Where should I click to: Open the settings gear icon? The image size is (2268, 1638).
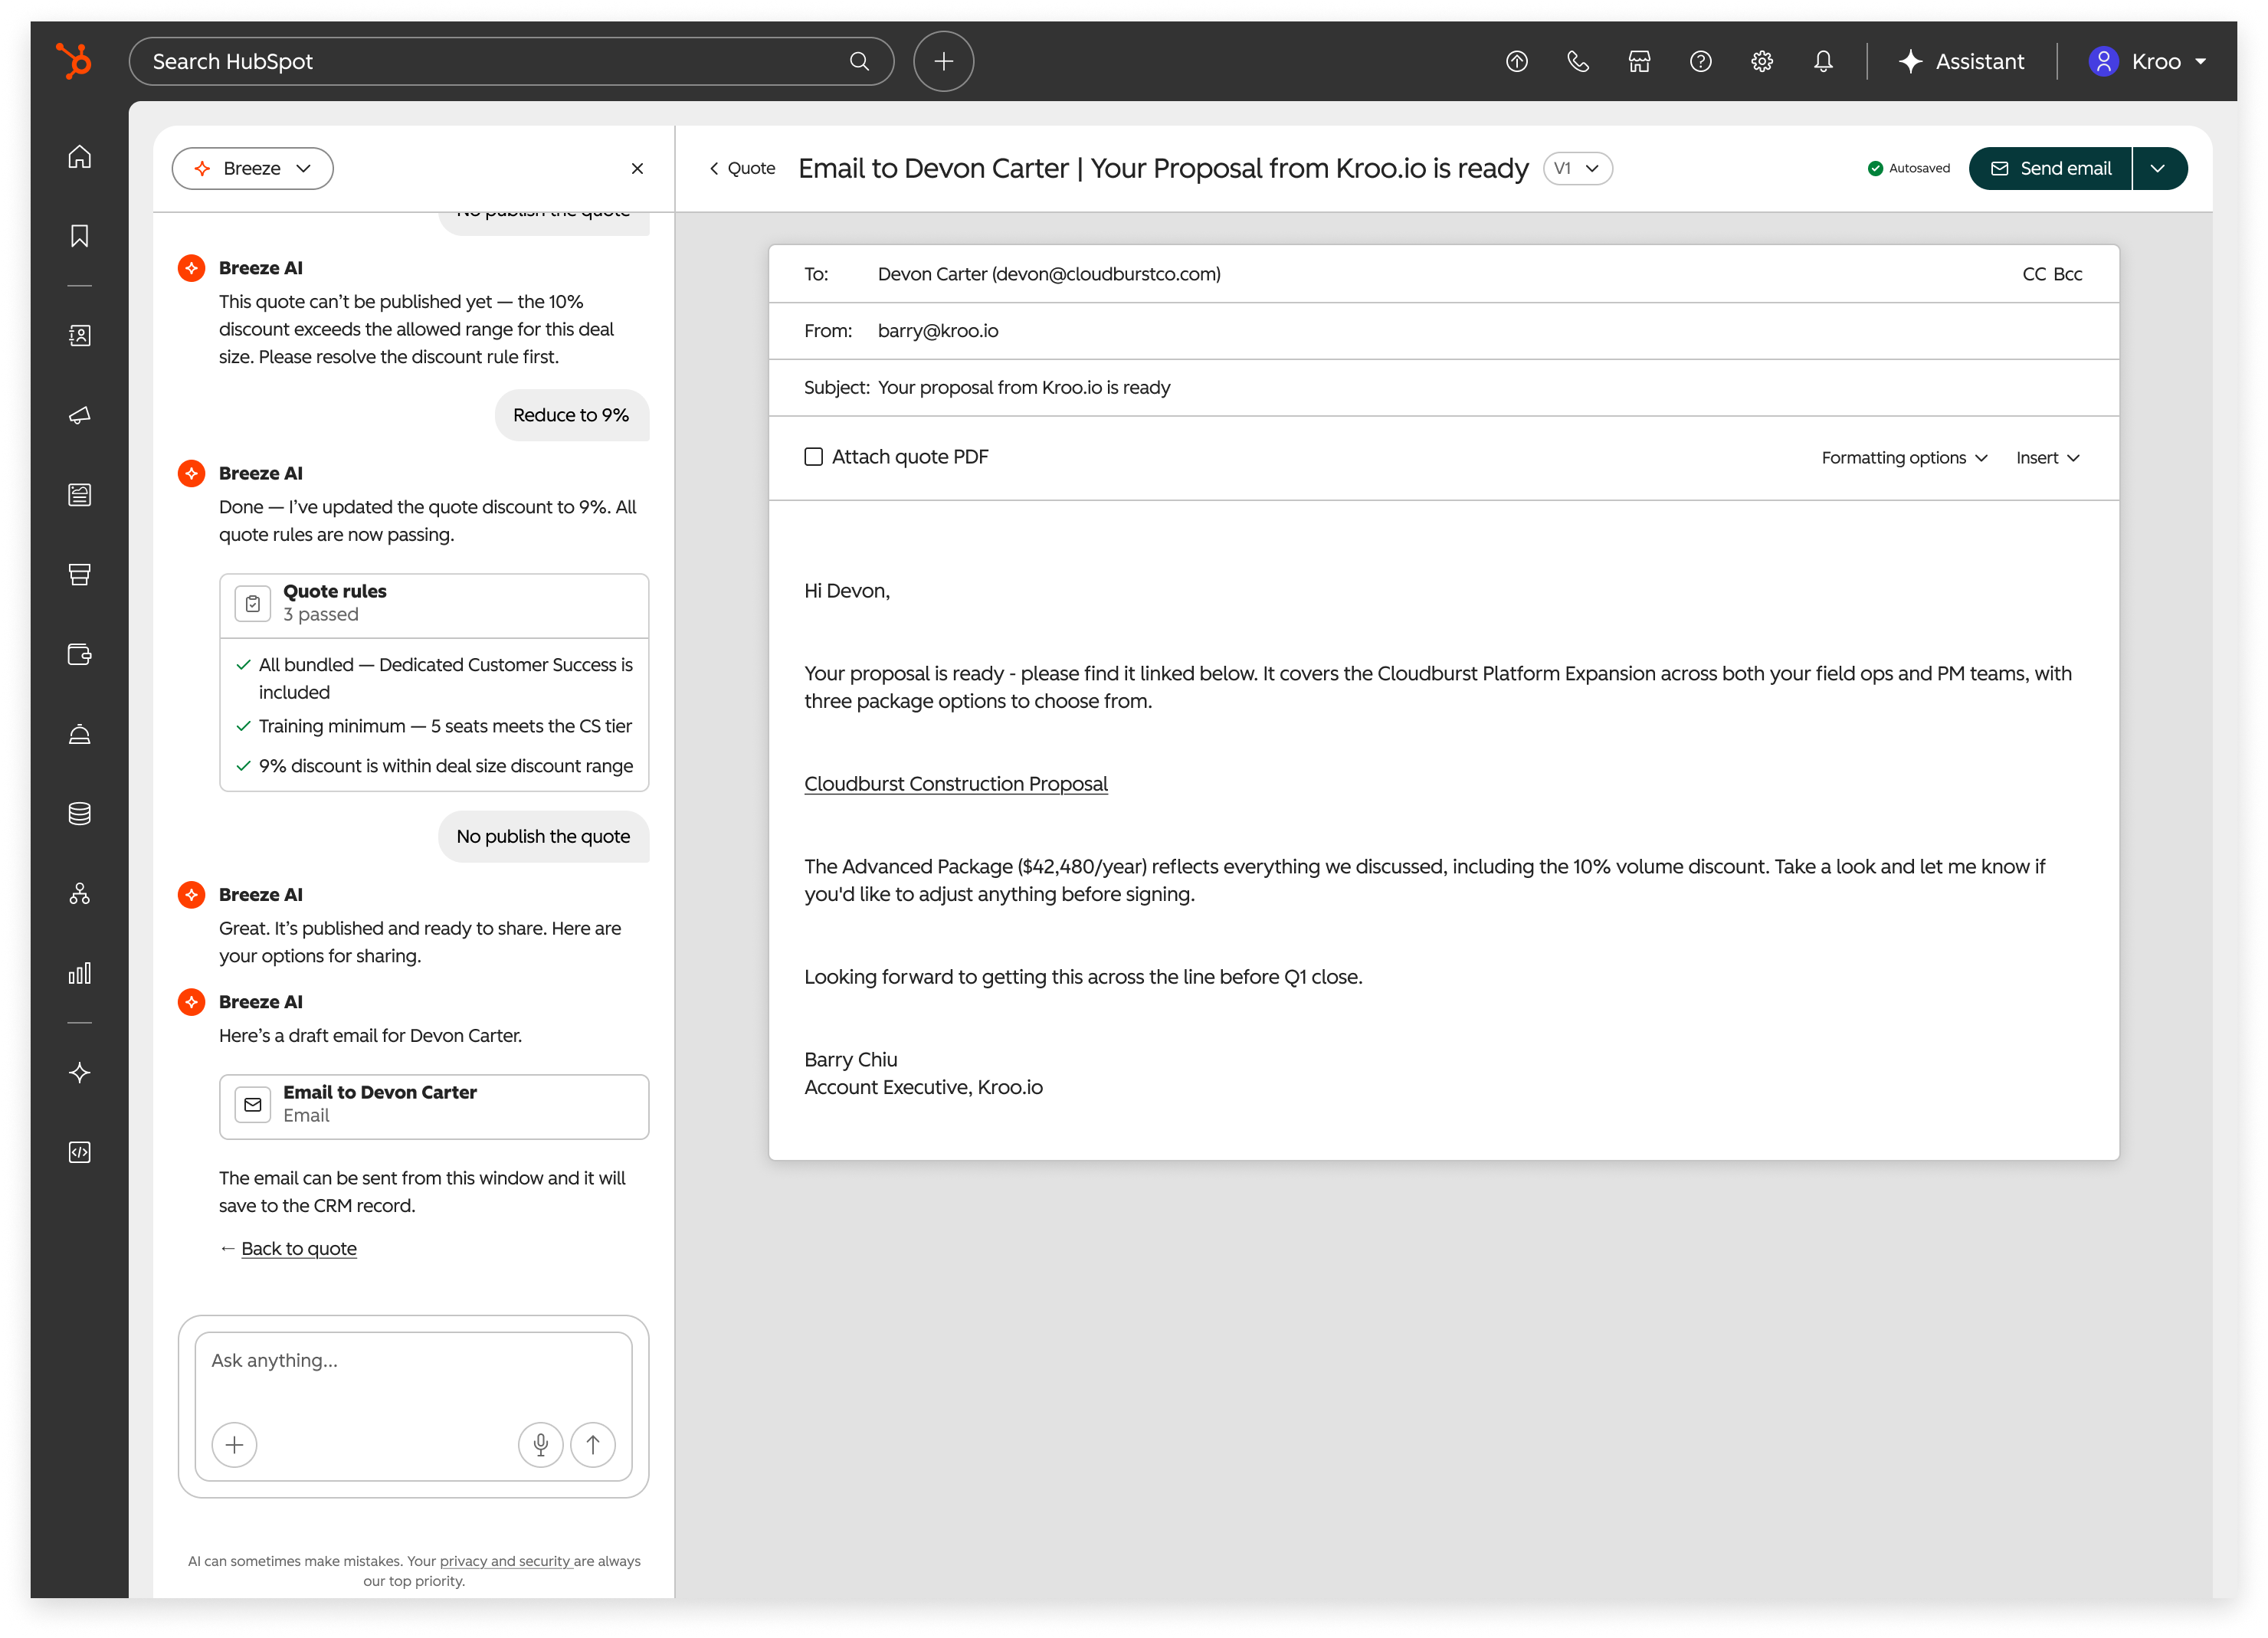pos(1762,61)
